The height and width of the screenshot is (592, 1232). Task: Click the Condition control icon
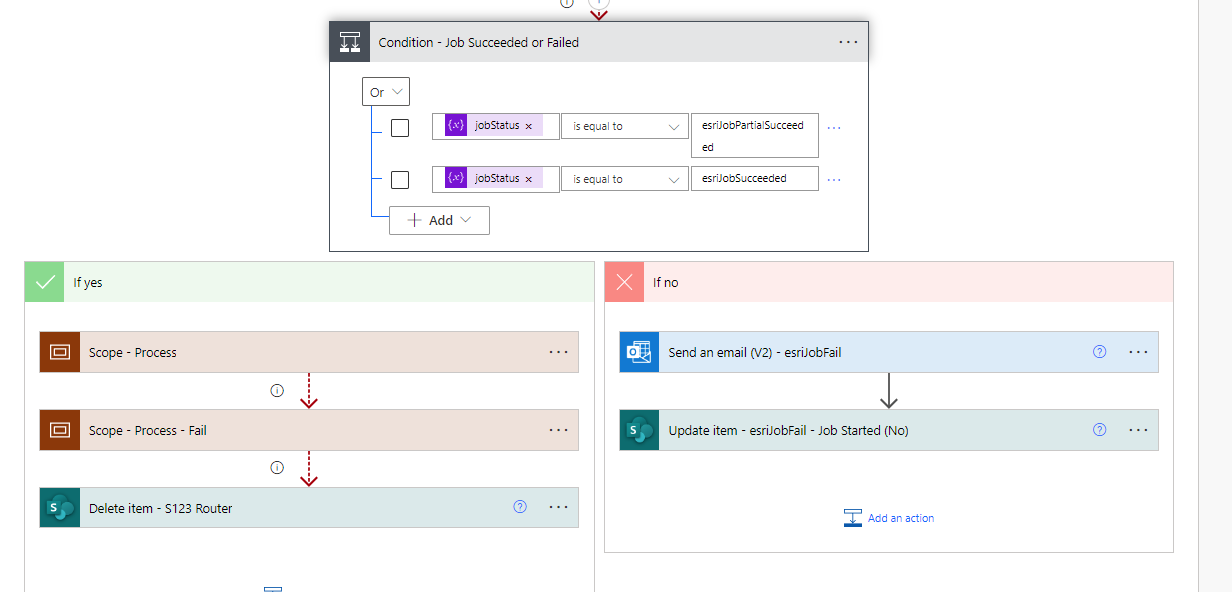click(350, 43)
